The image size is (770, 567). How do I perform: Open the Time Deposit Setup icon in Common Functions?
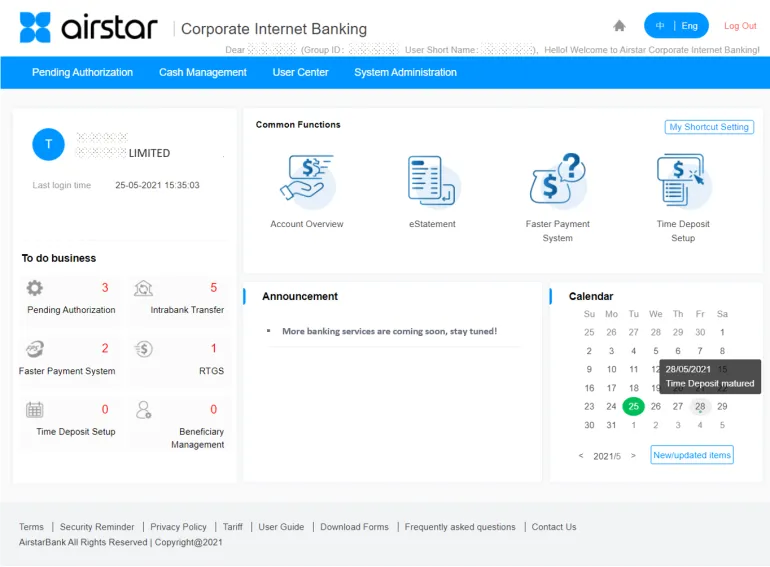point(683,181)
